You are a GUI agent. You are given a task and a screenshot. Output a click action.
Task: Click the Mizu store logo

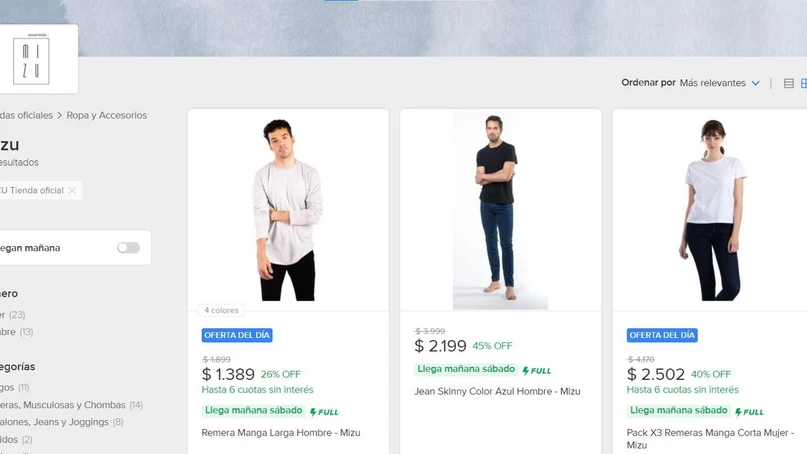31,61
